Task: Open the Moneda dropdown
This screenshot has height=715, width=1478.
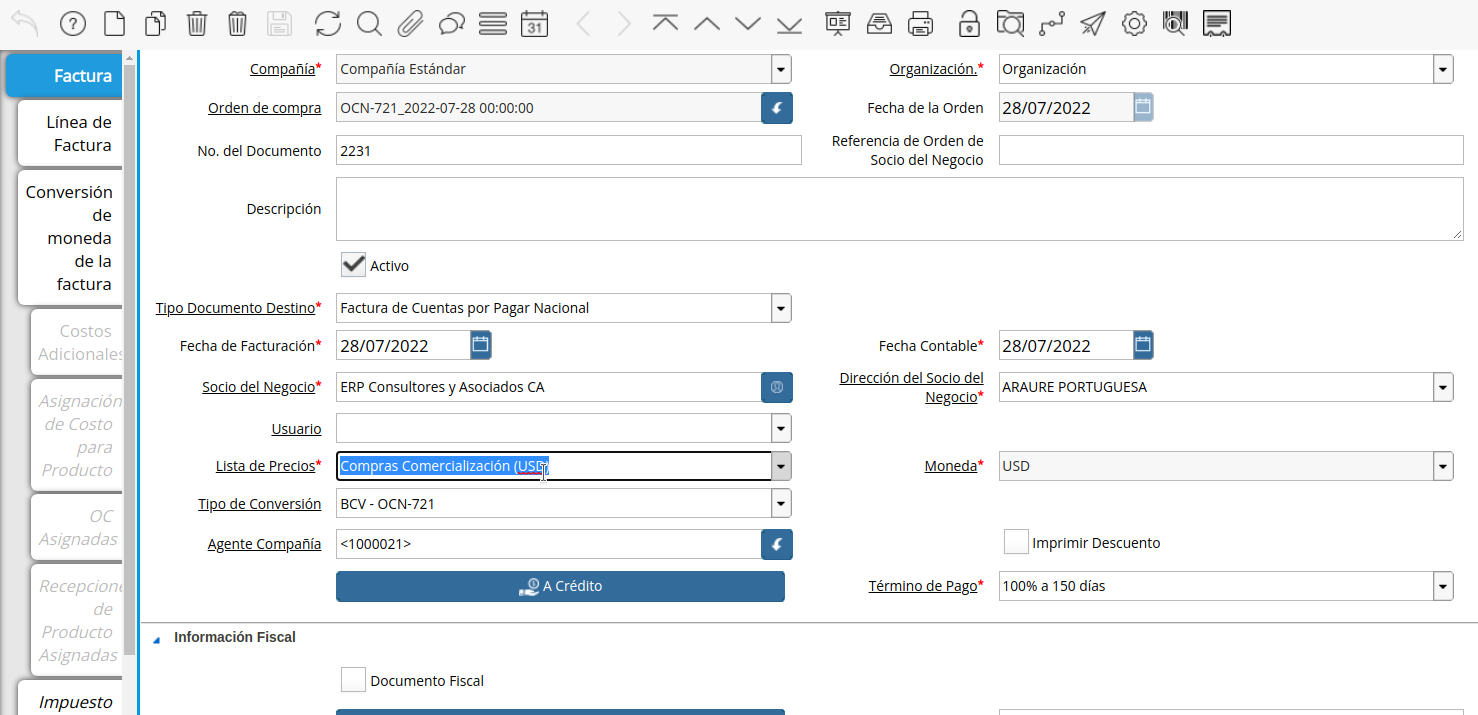Action: click(1442, 465)
